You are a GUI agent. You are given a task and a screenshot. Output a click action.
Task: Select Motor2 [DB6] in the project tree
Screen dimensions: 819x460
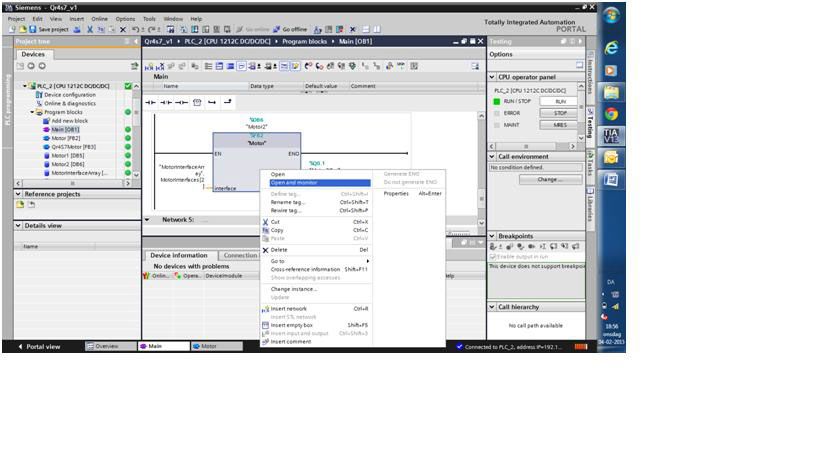pyautogui.click(x=67, y=164)
